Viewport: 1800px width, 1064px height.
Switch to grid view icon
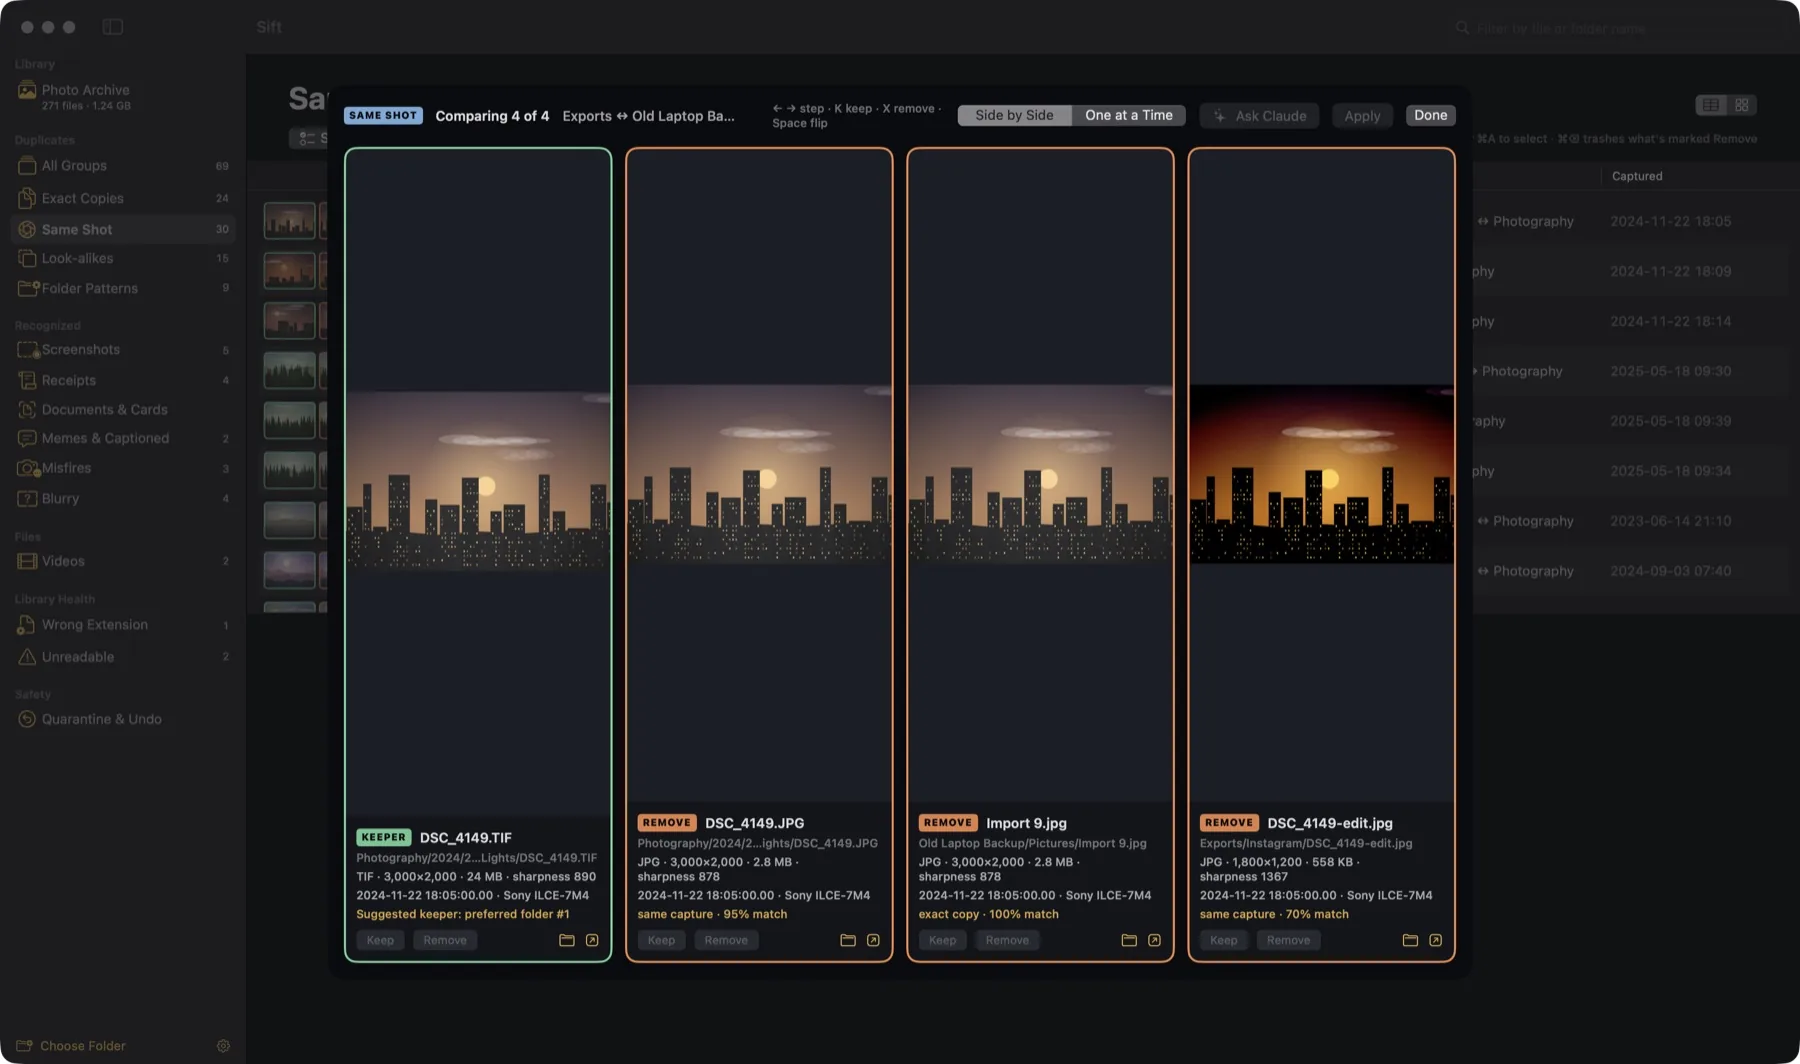[x=1742, y=105]
